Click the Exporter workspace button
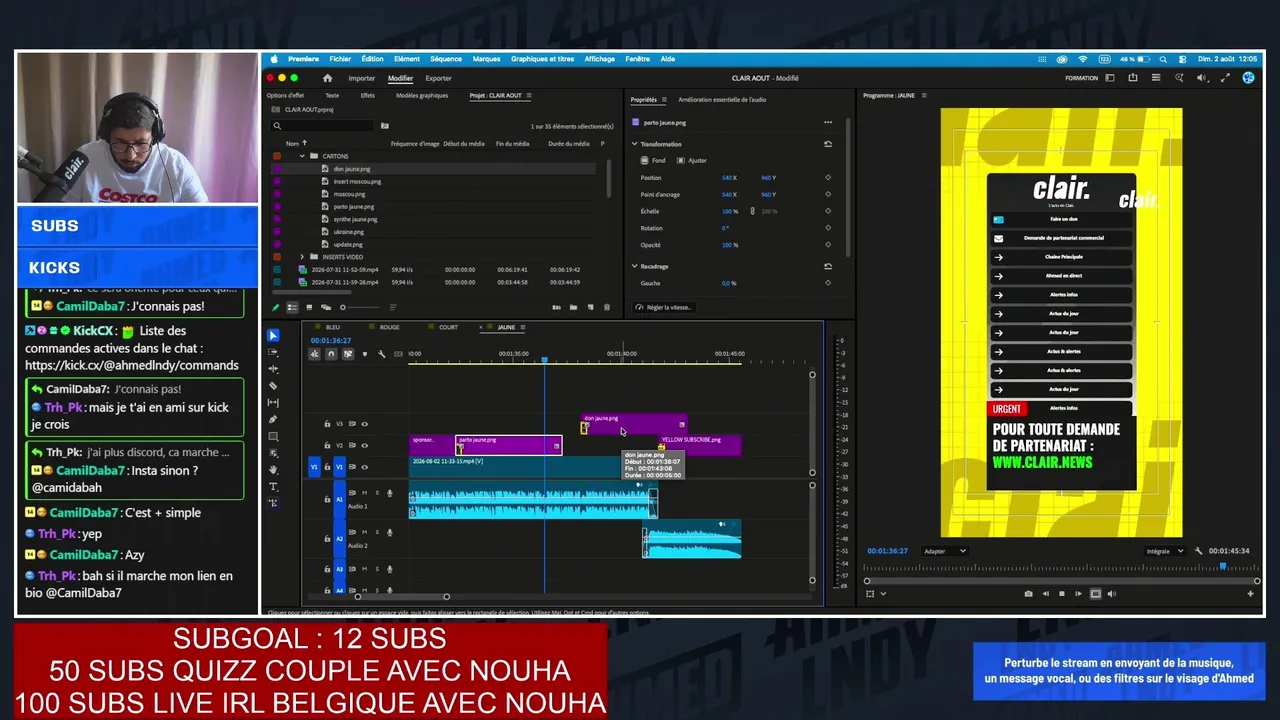Screen dimensions: 1280x720 point(438,78)
